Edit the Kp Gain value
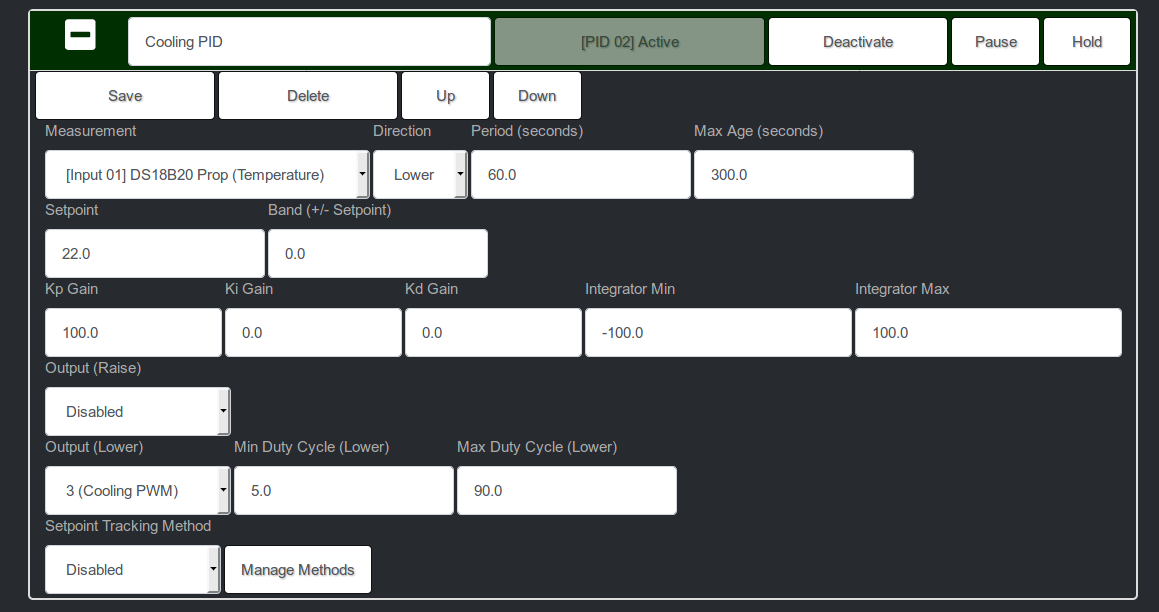1159x612 pixels. click(133, 332)
